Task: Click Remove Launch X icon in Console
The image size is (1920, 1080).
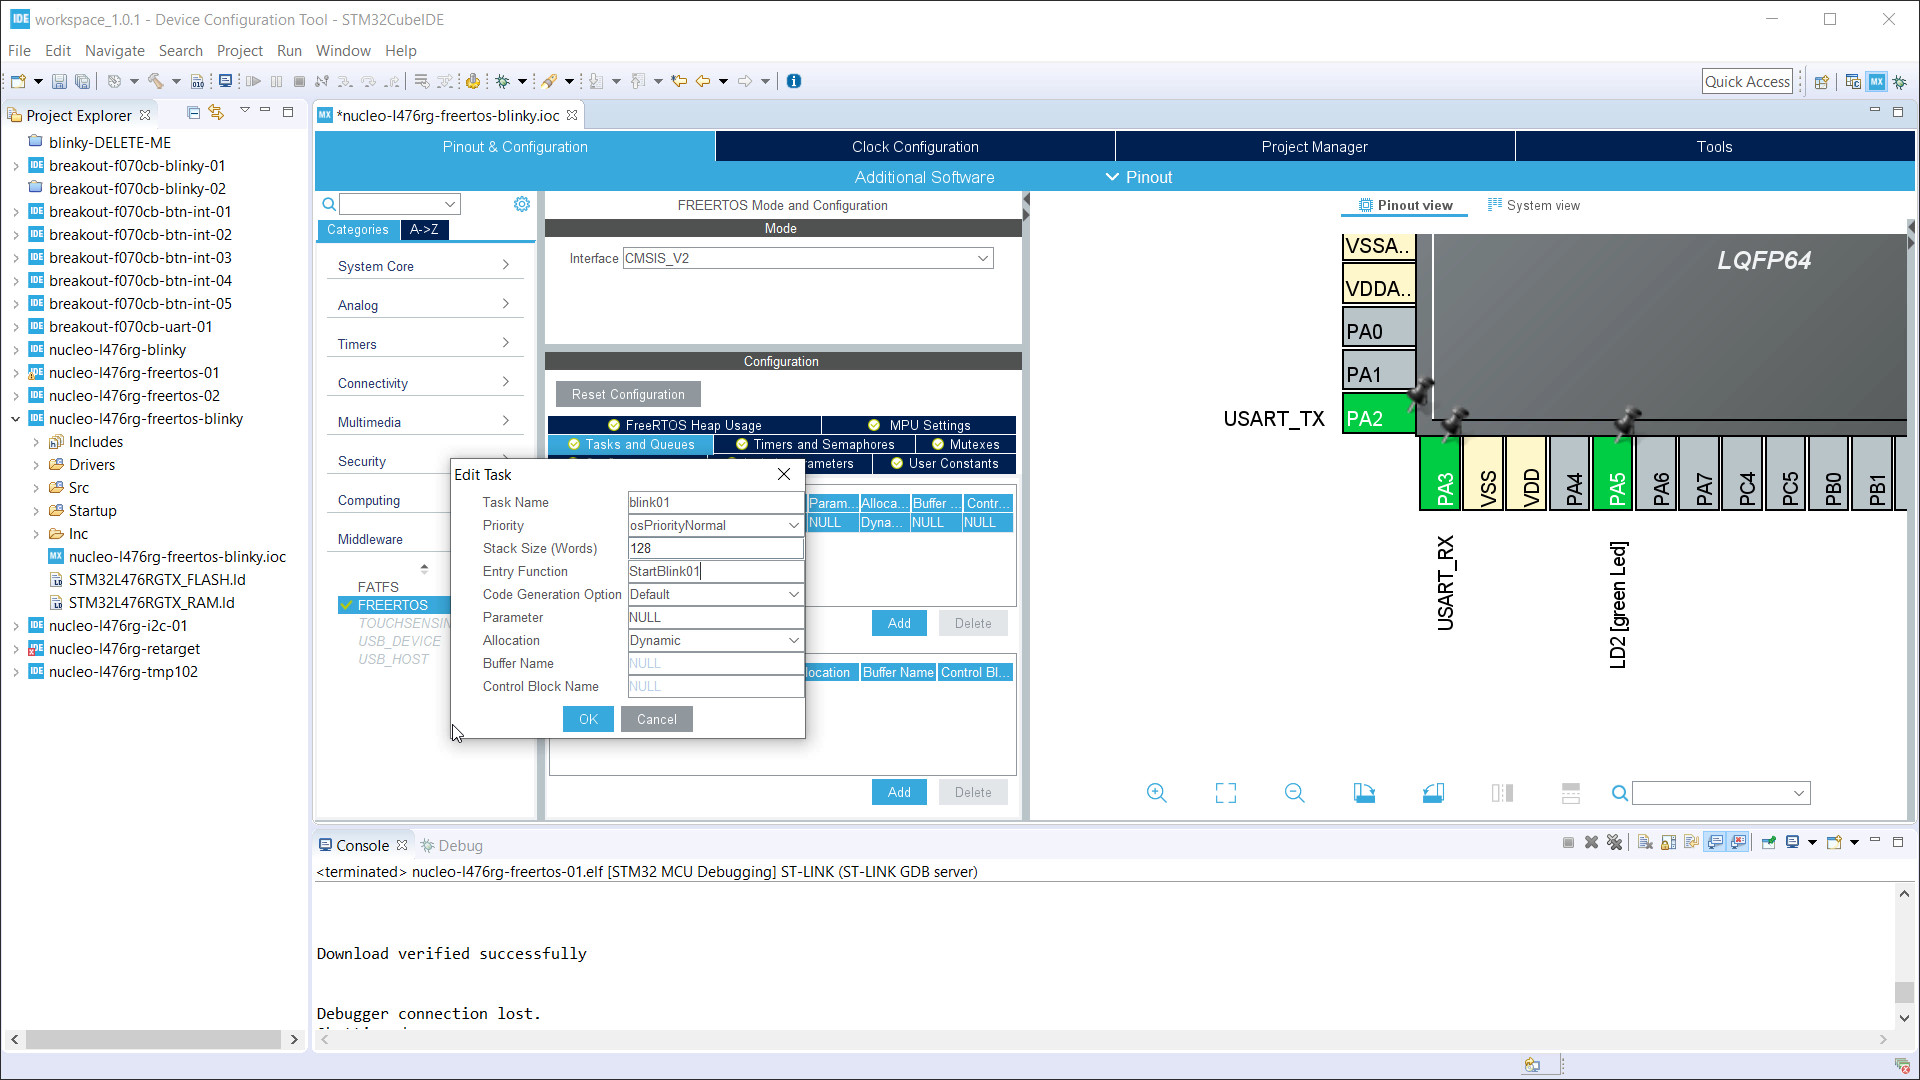Action: pyautogui.click(x=1591, y=842)
